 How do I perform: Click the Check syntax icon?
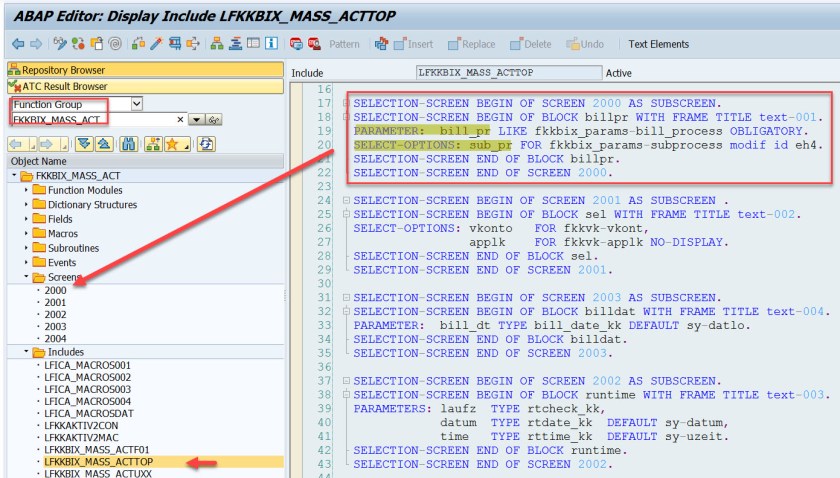(138, 44)
